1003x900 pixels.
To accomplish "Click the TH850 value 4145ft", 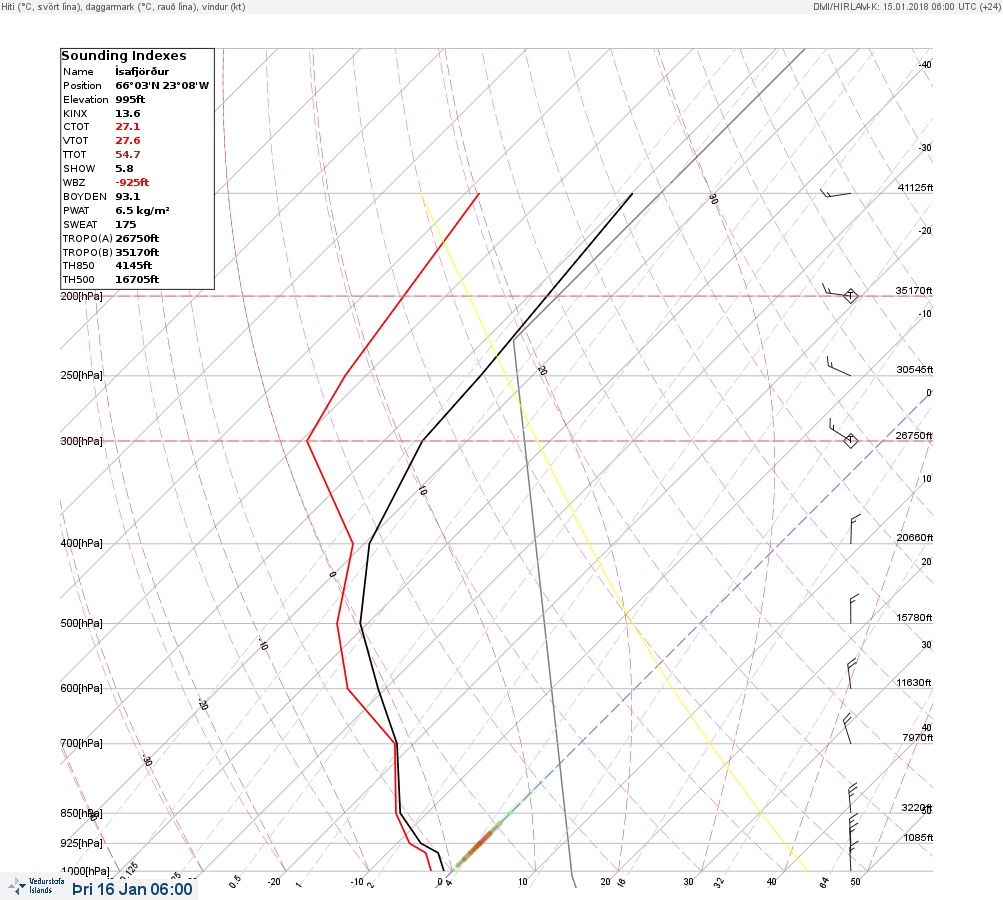I will coord(134,265).
